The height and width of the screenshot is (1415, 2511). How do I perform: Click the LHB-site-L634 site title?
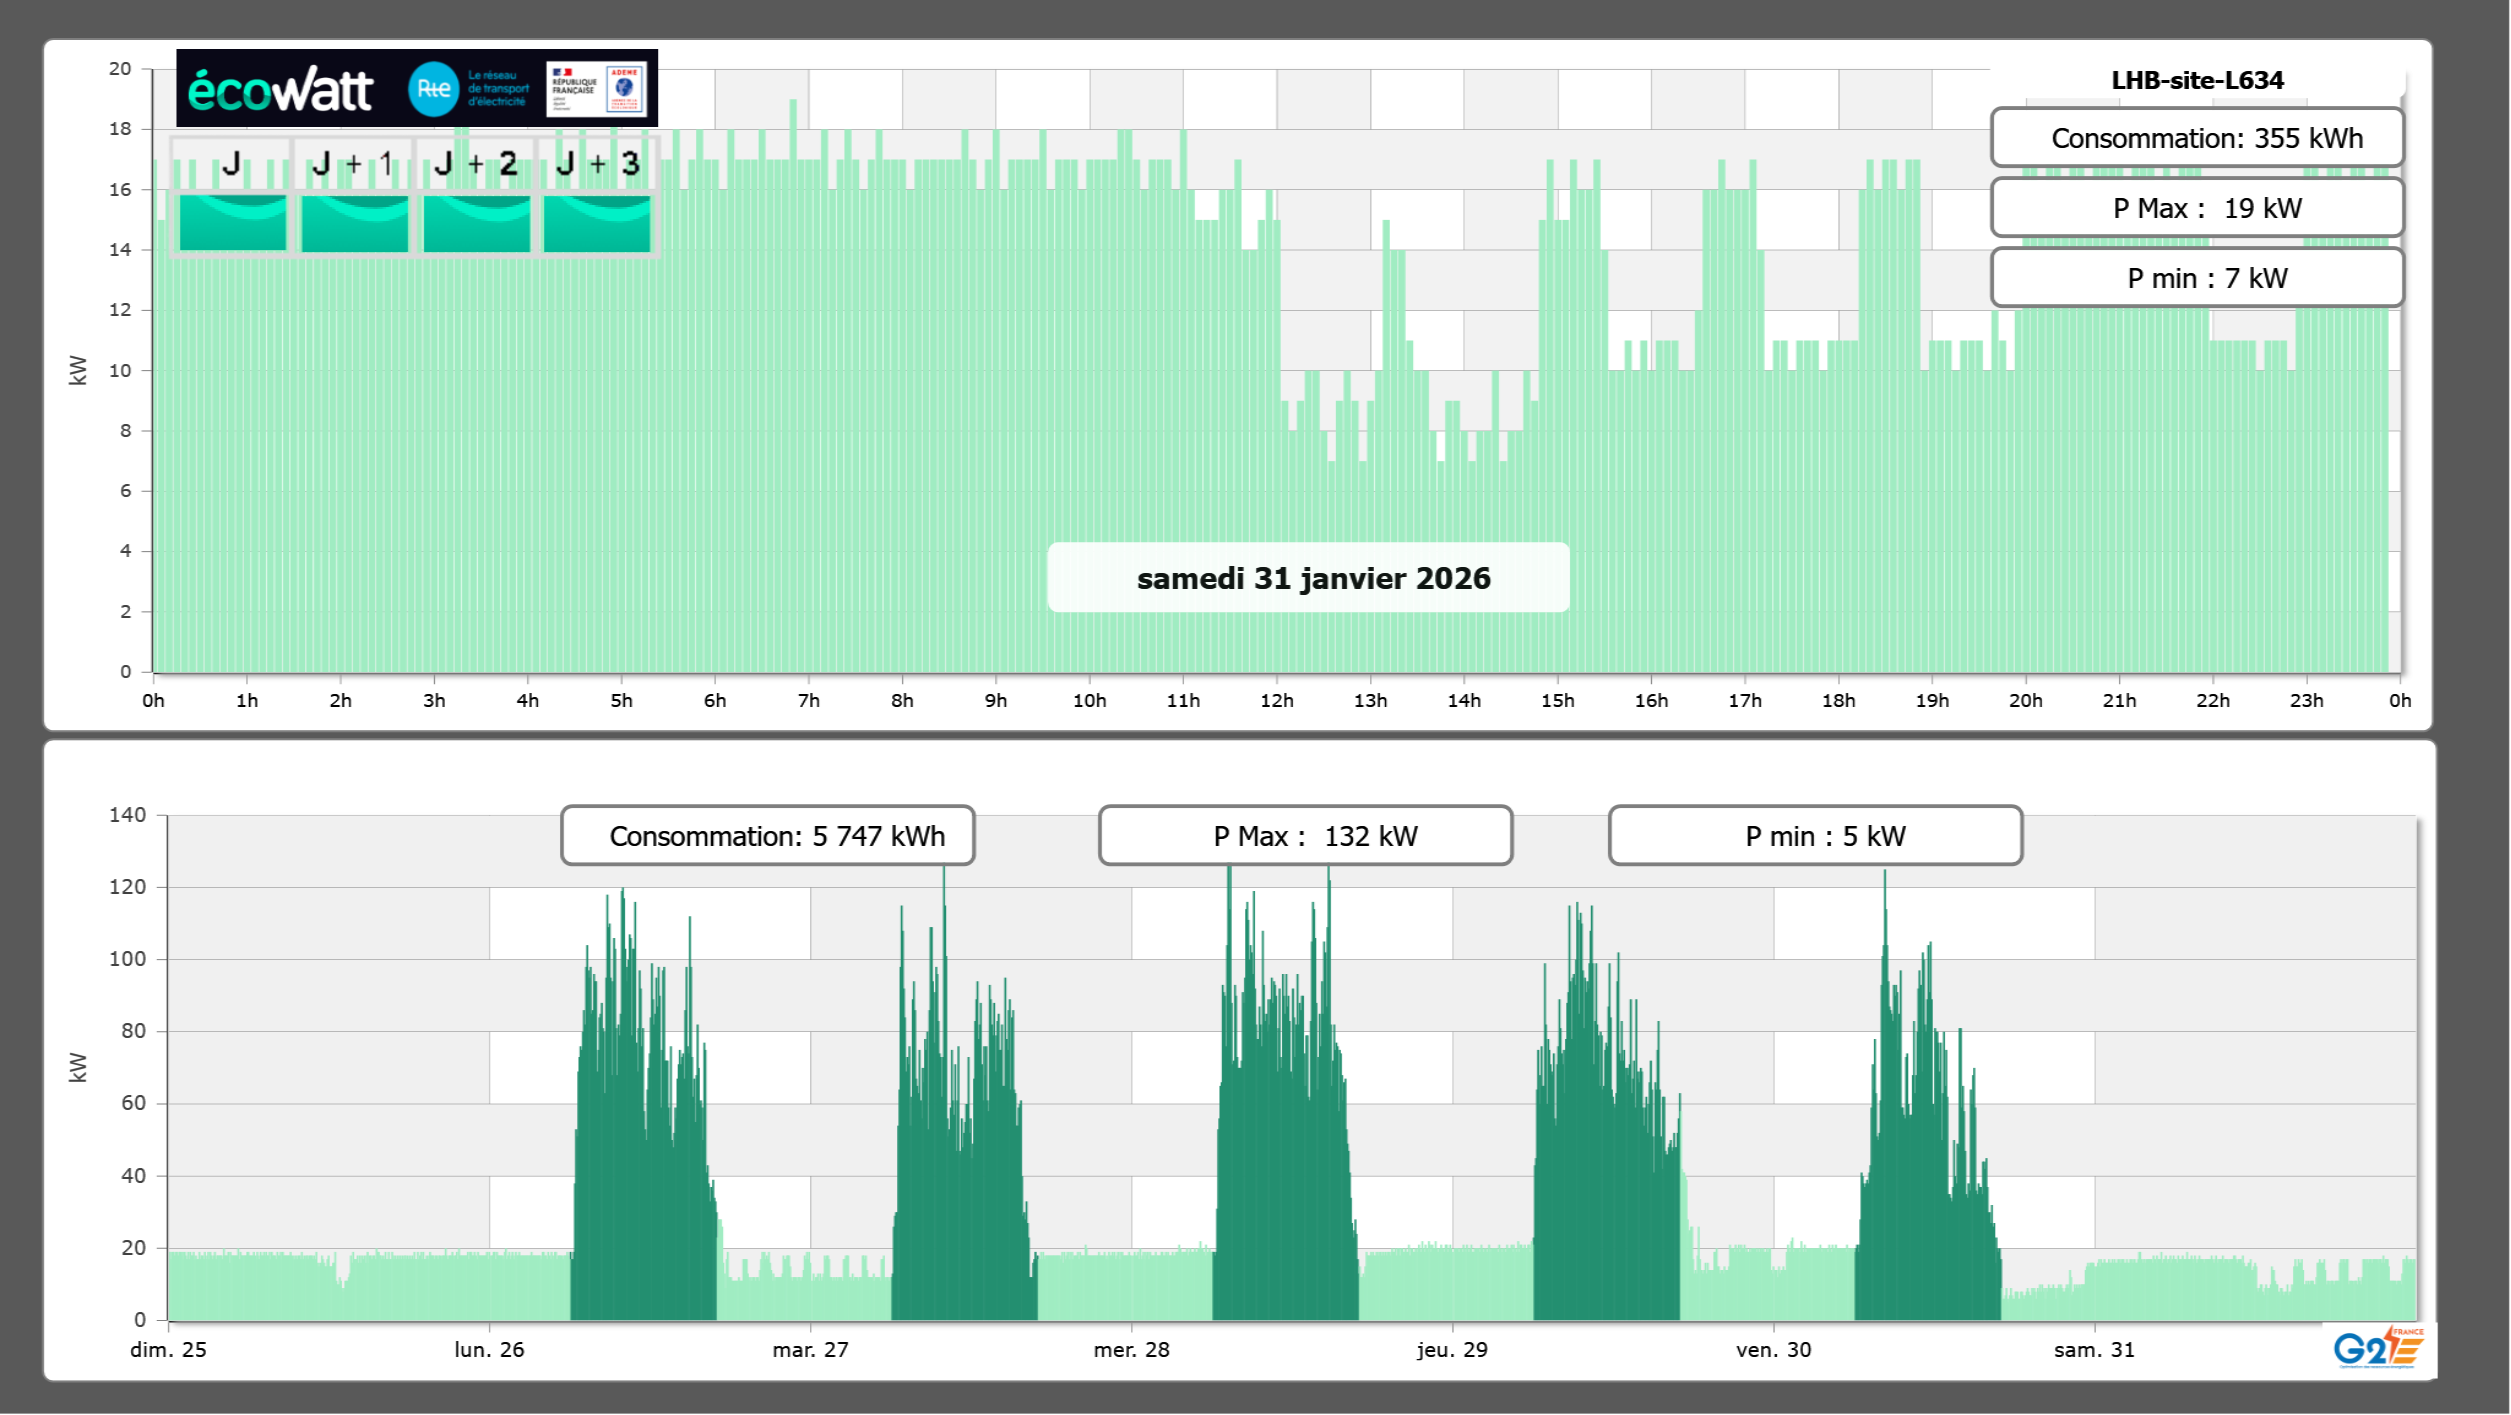(x=2196, y=80)
